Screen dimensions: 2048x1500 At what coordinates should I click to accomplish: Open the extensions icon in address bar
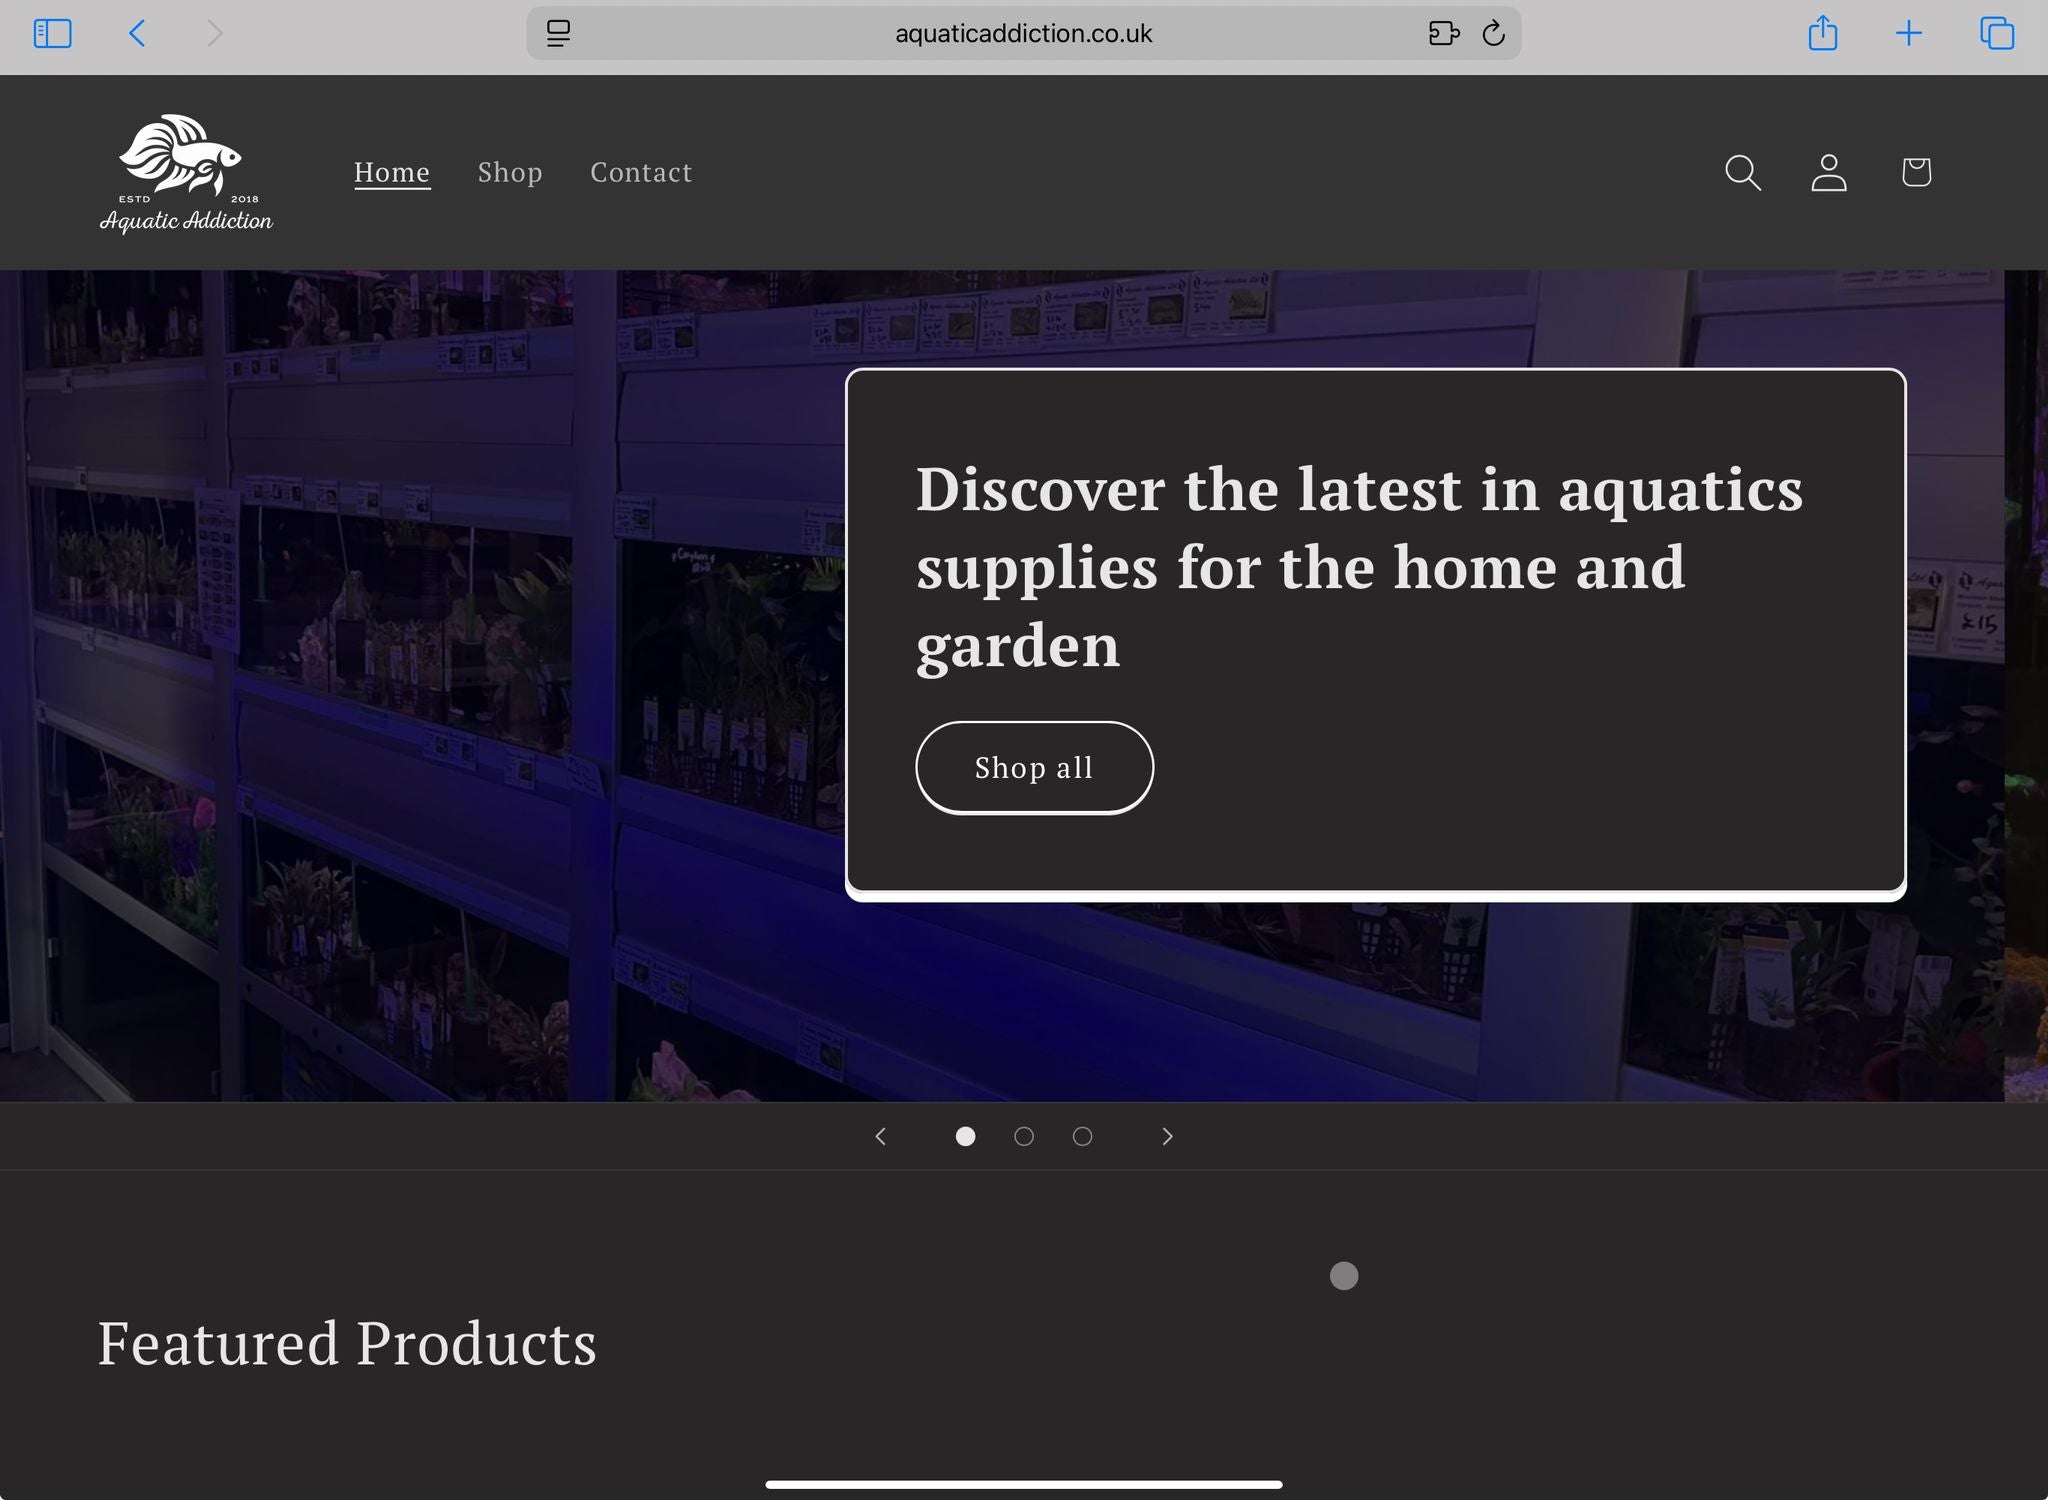(1443, 33)
